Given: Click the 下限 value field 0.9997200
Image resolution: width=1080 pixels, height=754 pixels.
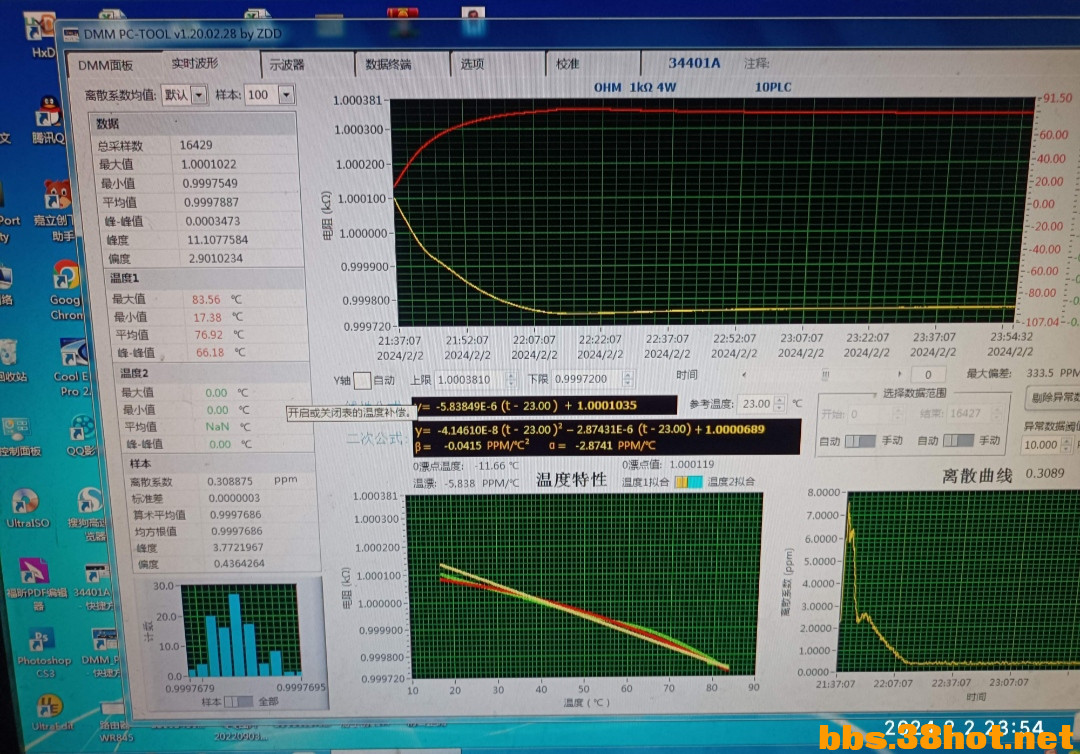Looking at the screenshot, I should point(586,379).
